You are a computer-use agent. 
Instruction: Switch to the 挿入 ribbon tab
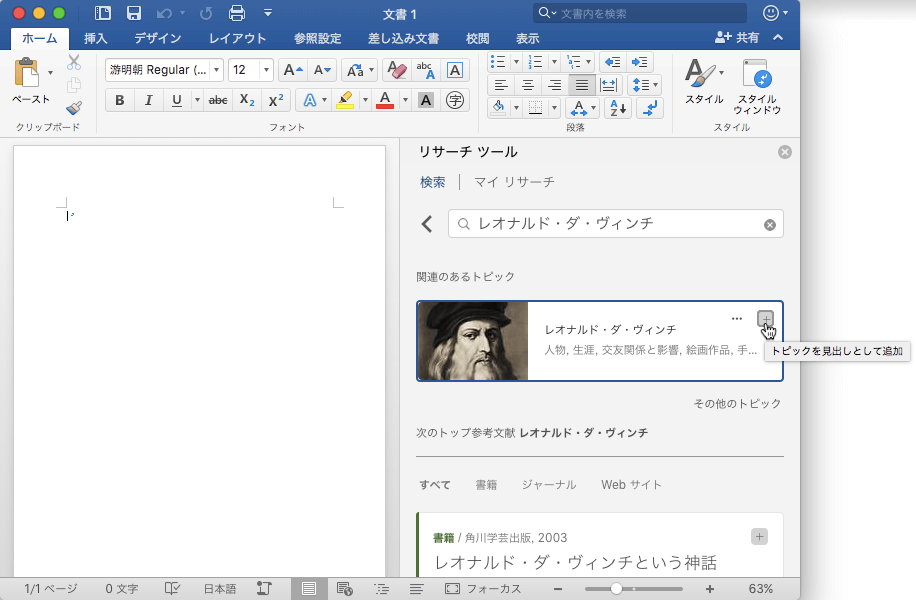(x=96, y=38)
